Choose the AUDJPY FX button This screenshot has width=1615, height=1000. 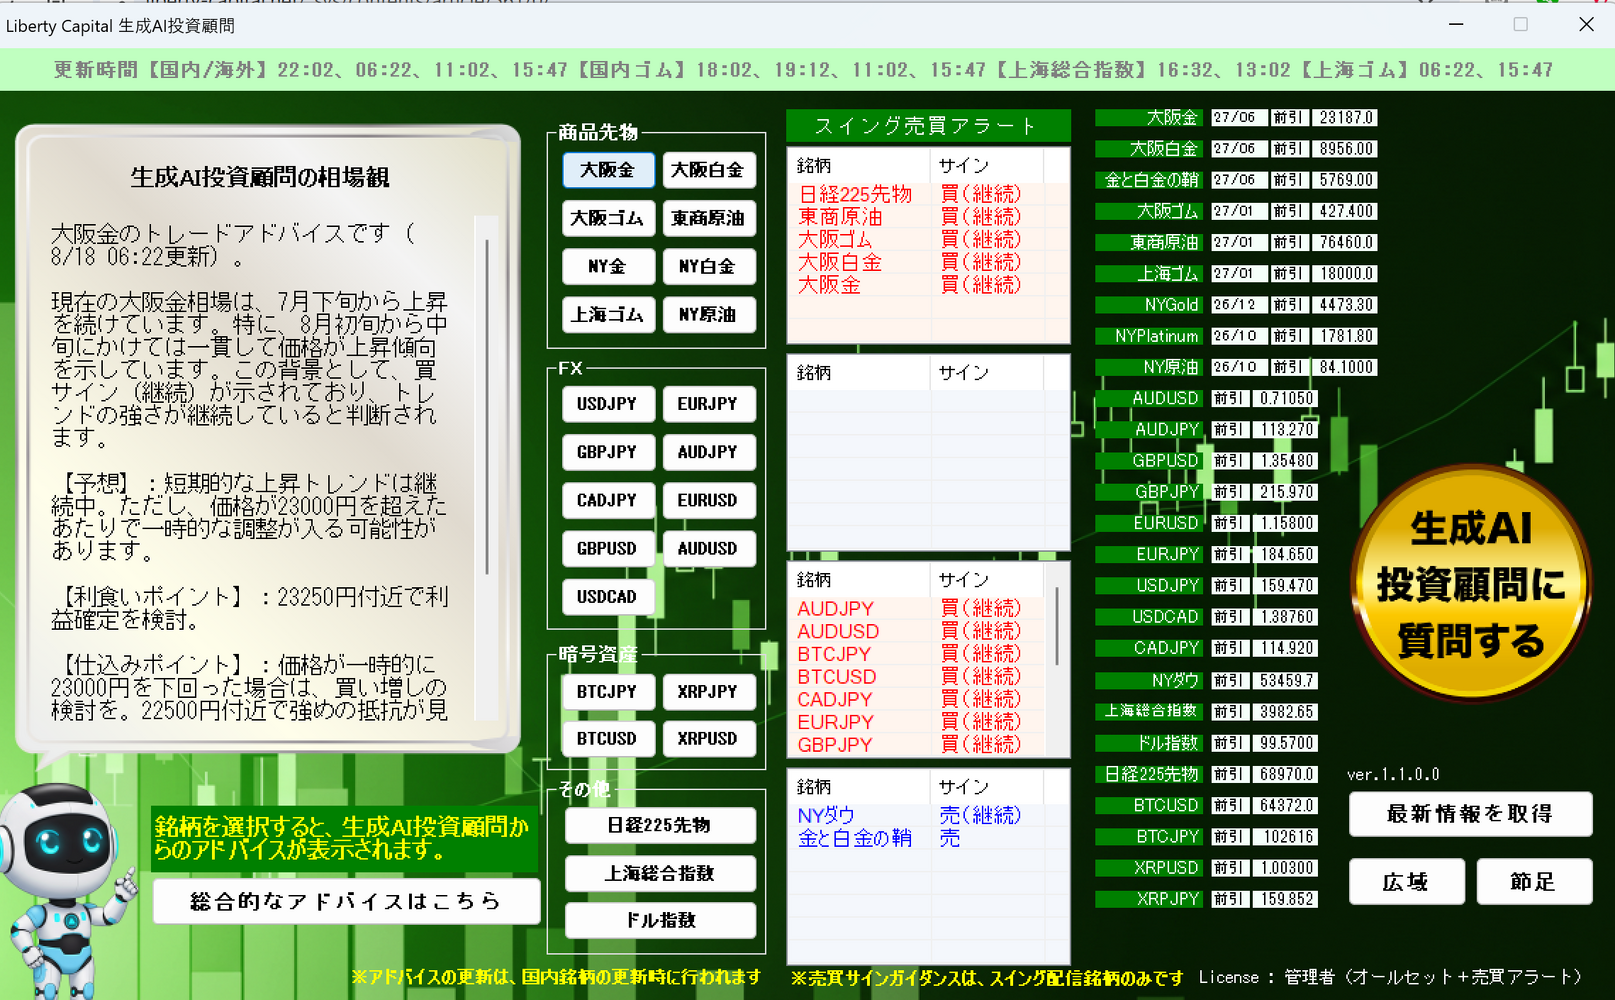pyautogui.click(x=708, y=452)
